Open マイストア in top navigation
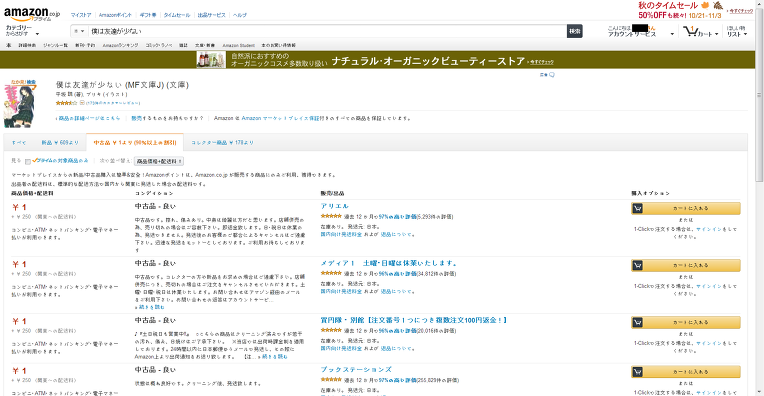The image size is (764, 396). pyautogui.click(x=81, y=15)
